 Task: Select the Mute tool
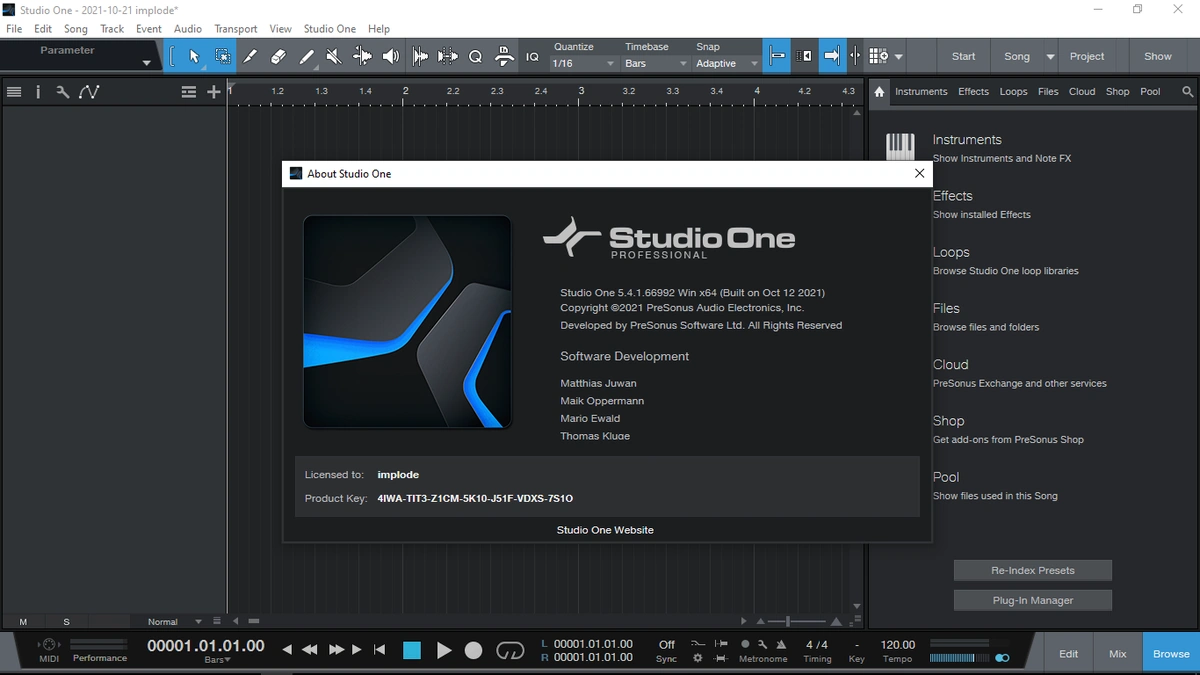pos(334,56)
